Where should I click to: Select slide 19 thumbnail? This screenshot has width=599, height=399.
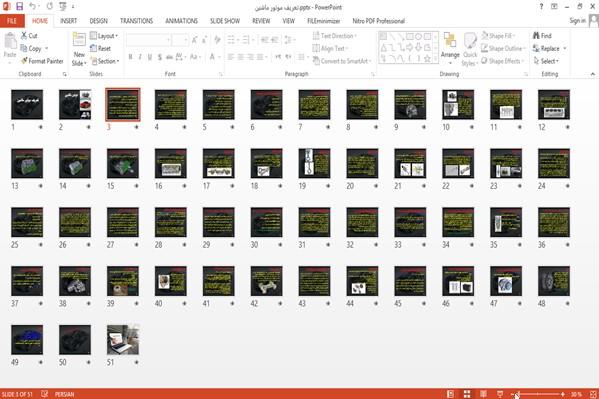[x=314, y=163]
